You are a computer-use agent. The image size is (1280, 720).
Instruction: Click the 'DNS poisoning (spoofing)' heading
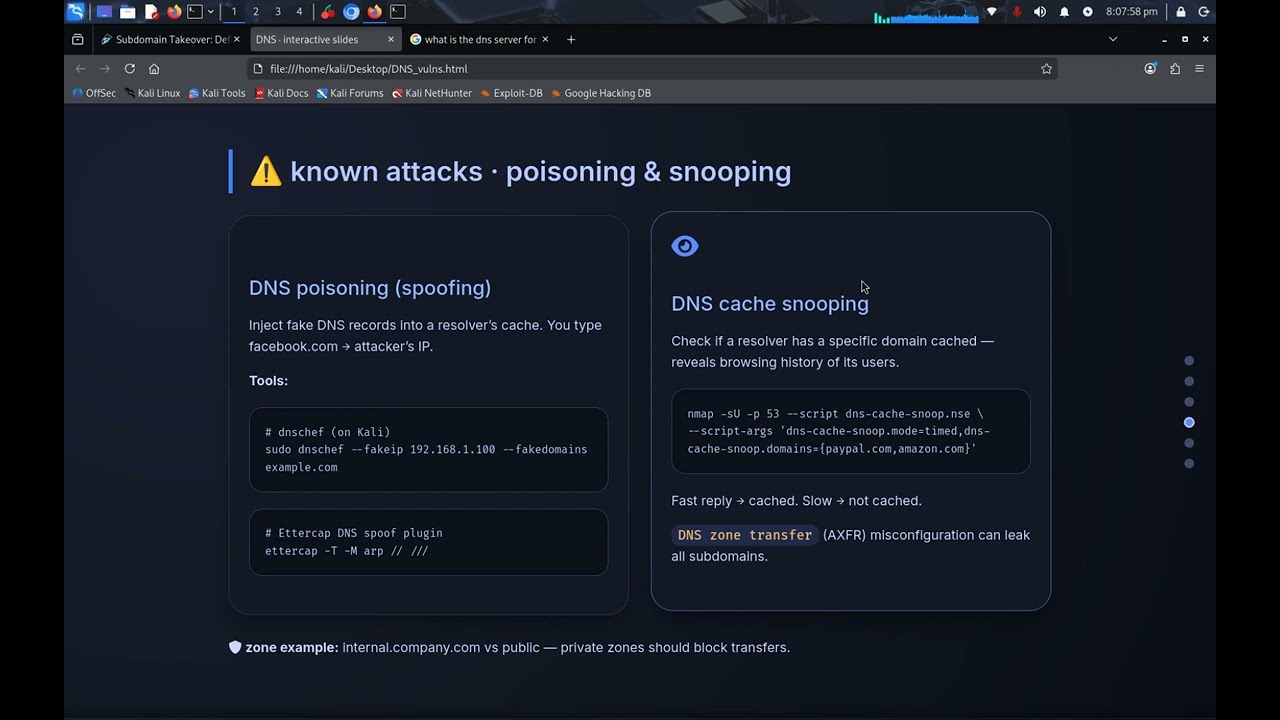(x=370, y=288)
